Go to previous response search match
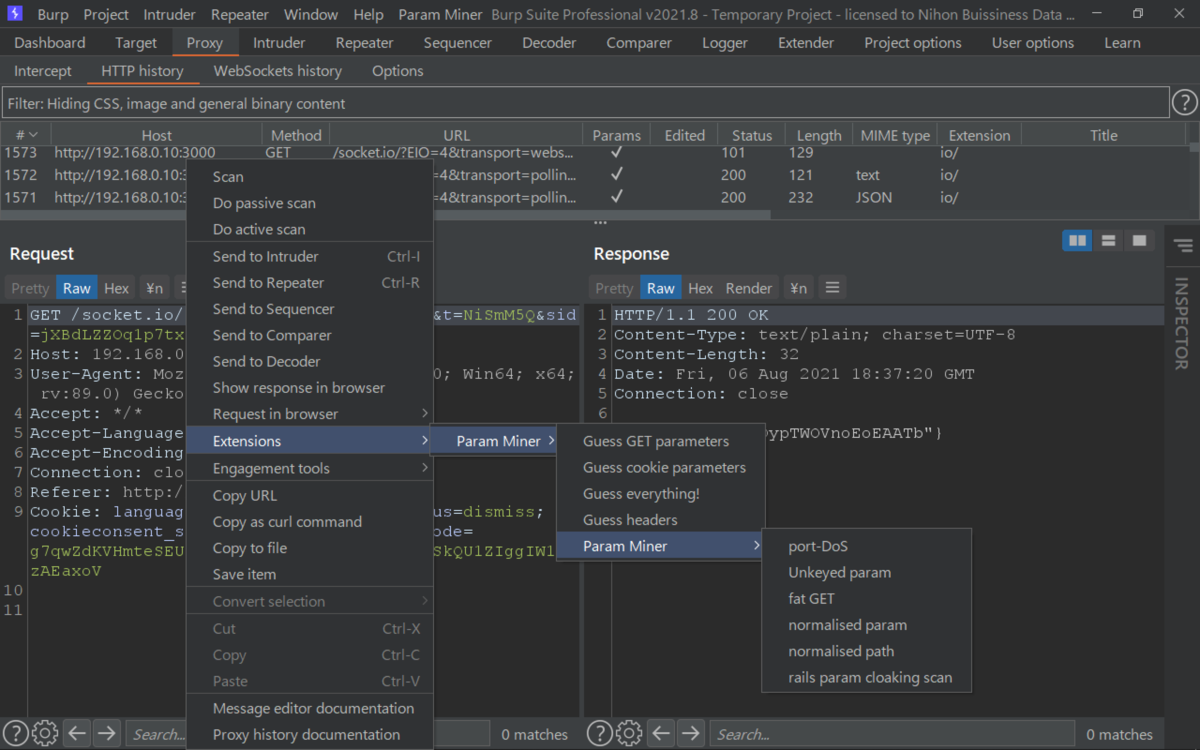Screen dimensions: 1200x750 pyautogui.click(x=661, y=733)
